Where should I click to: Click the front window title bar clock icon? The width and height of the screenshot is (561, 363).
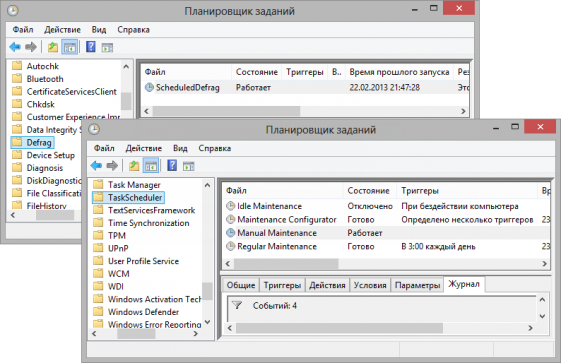pyautogui.click(x=94, y=129)
